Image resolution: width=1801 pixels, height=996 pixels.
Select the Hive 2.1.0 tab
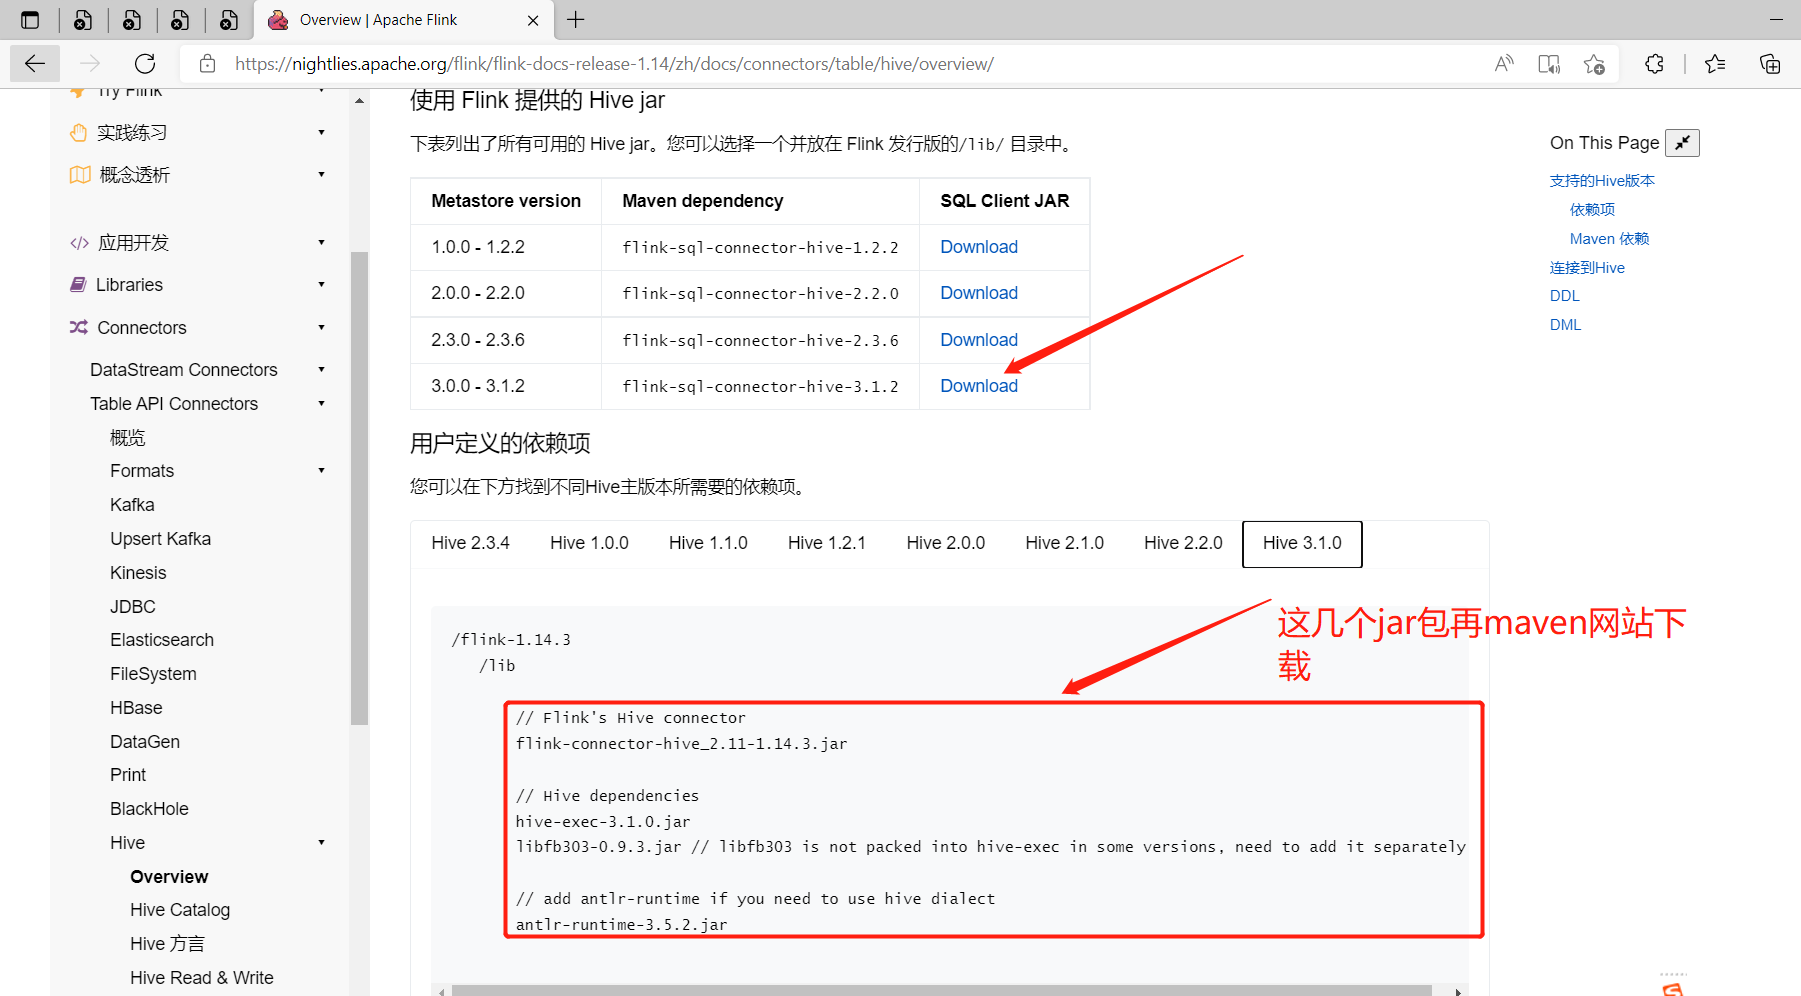tap(1064, 543)
